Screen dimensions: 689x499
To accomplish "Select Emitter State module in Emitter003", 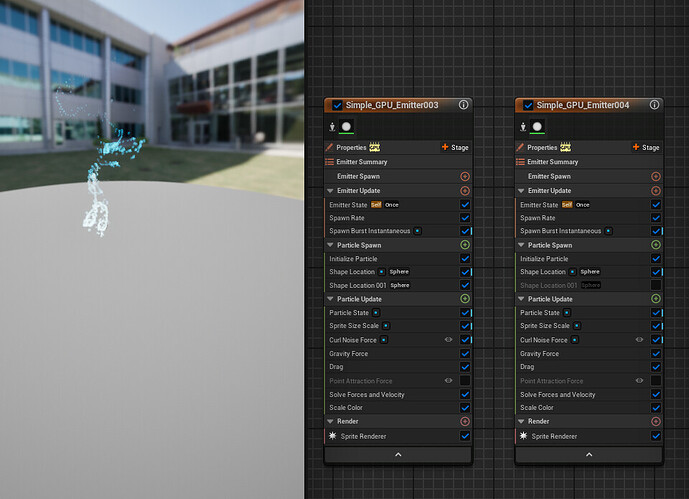I will point(398,205).
